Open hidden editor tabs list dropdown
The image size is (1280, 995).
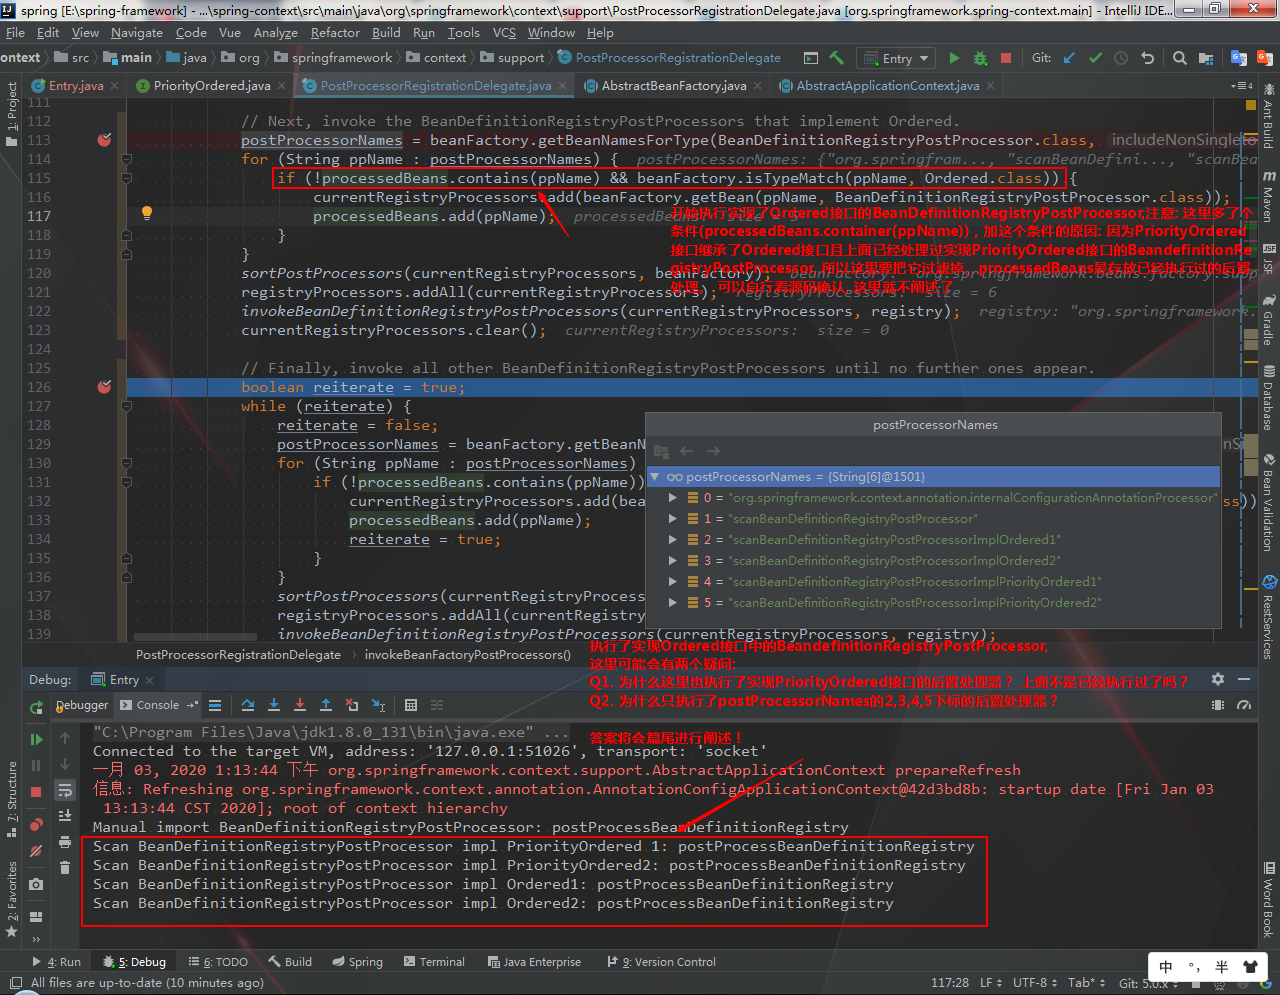click(1244, 86)
